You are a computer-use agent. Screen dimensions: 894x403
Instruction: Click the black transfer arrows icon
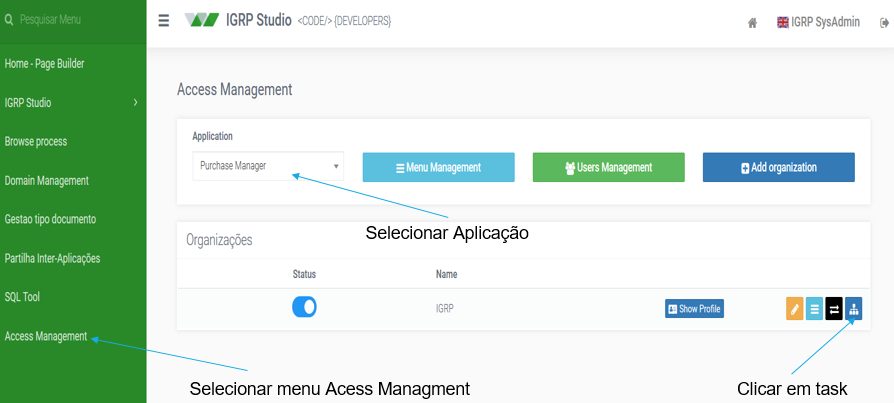click(x=834, y=309)
